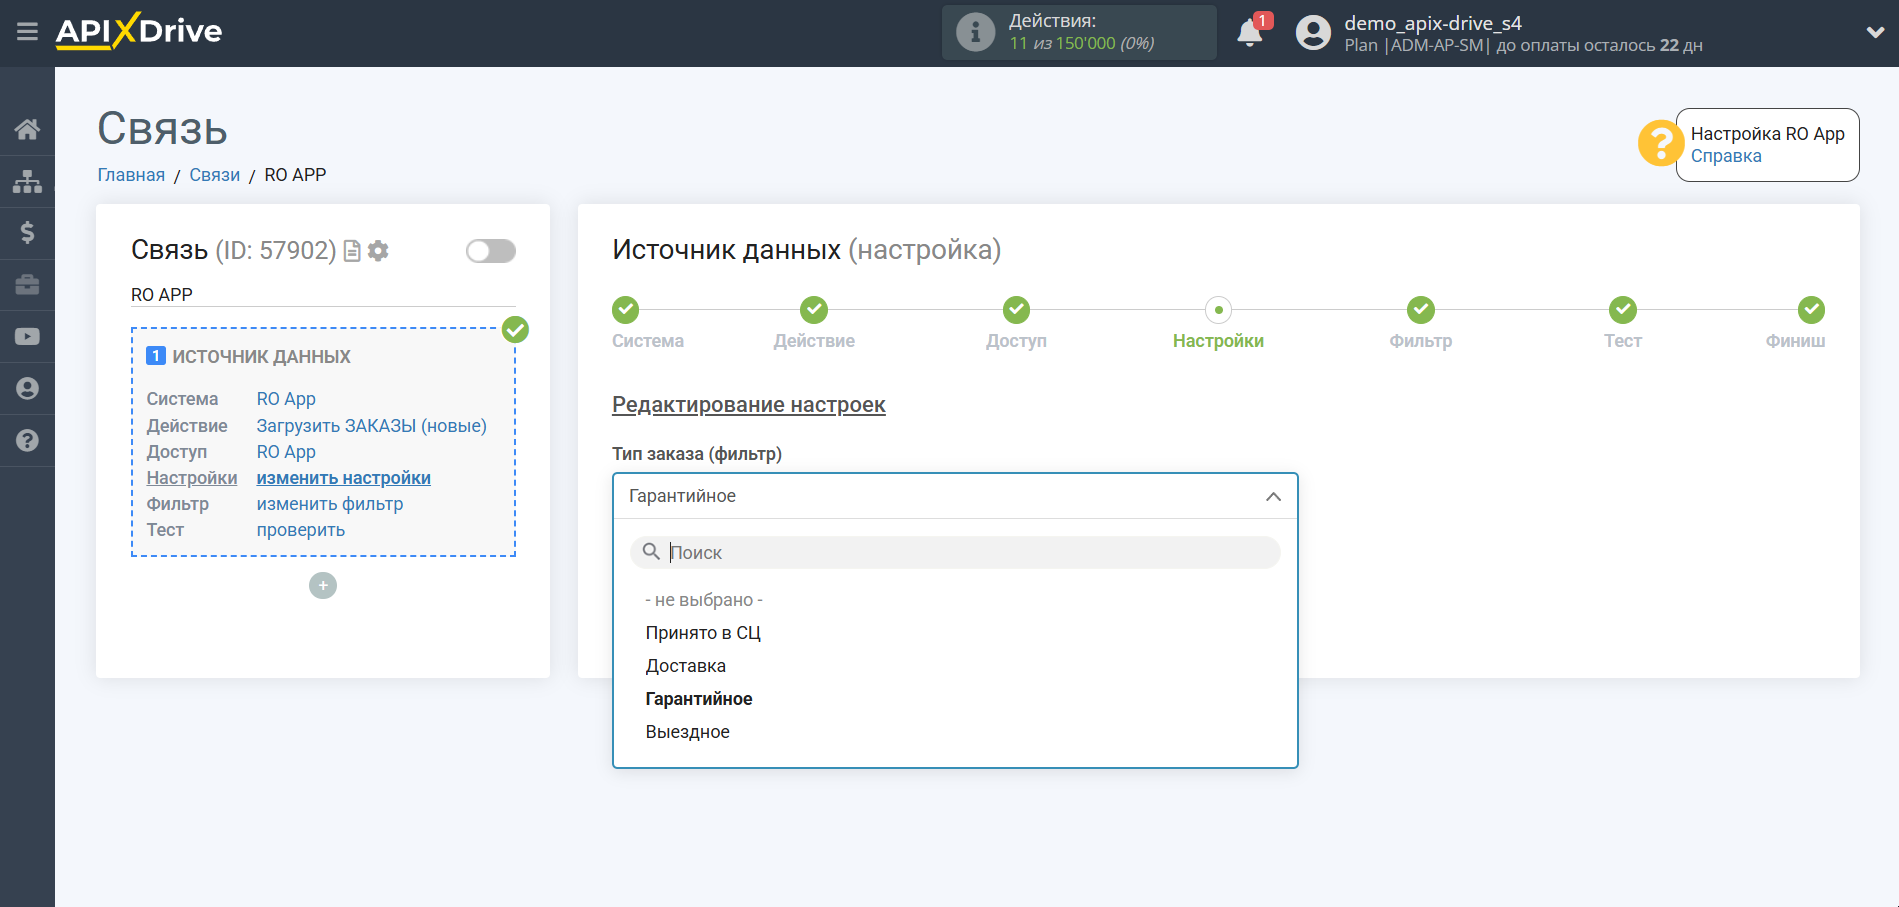Select the Доставка option in the list

[686, 666]
